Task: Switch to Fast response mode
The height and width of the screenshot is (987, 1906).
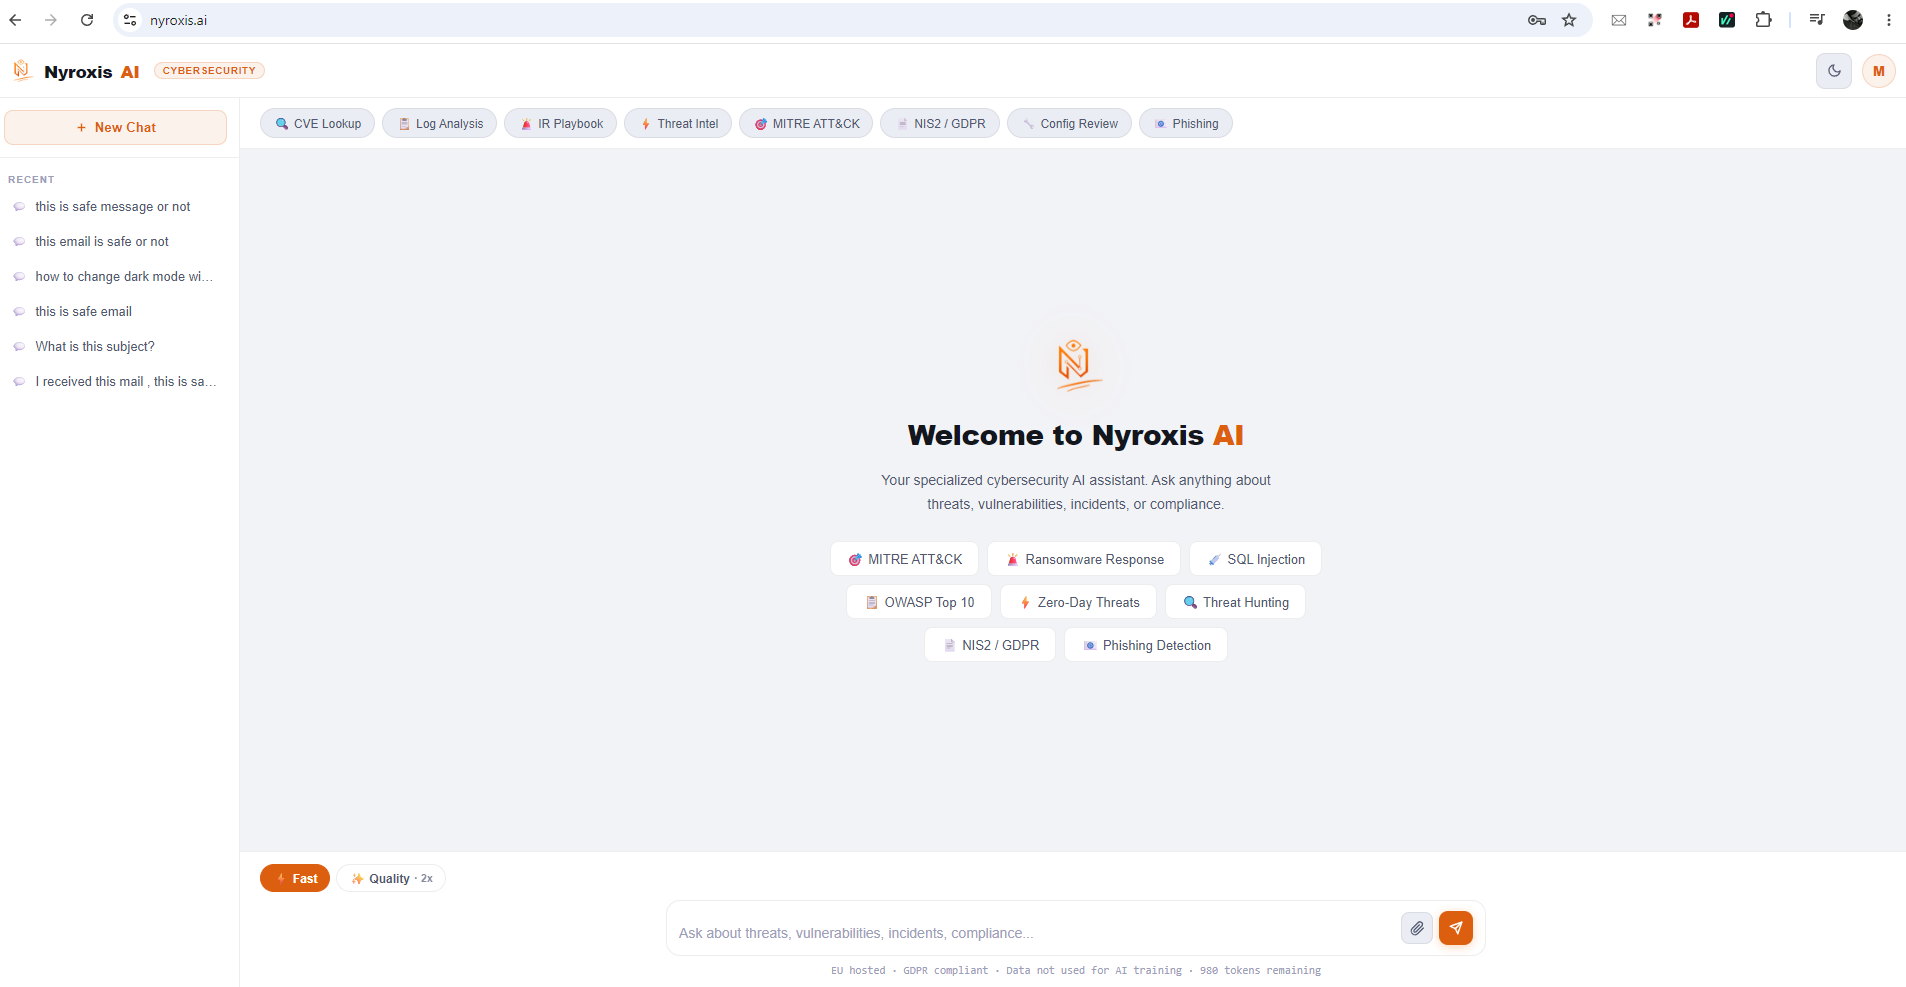Action: pyautogui.click(x=295, y=878)
